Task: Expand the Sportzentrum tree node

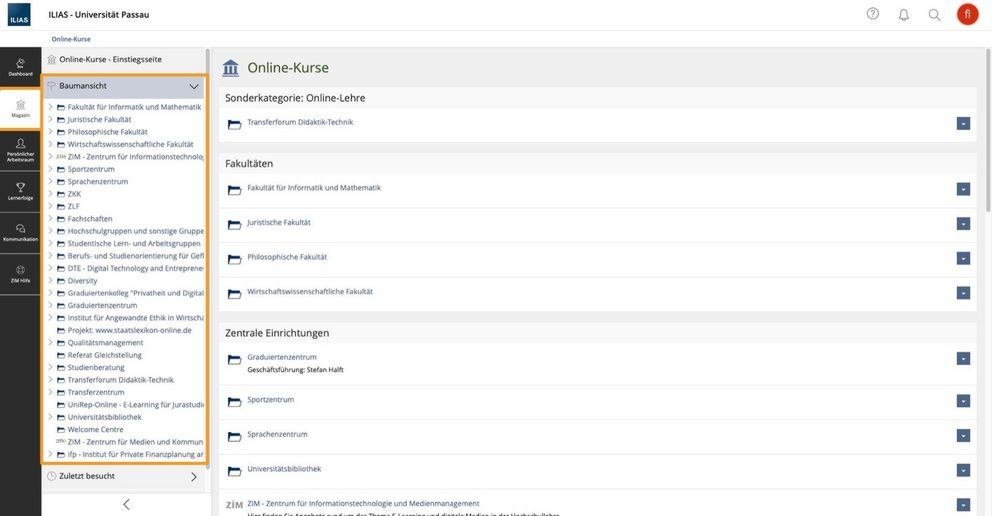Action: pos(50,169)
